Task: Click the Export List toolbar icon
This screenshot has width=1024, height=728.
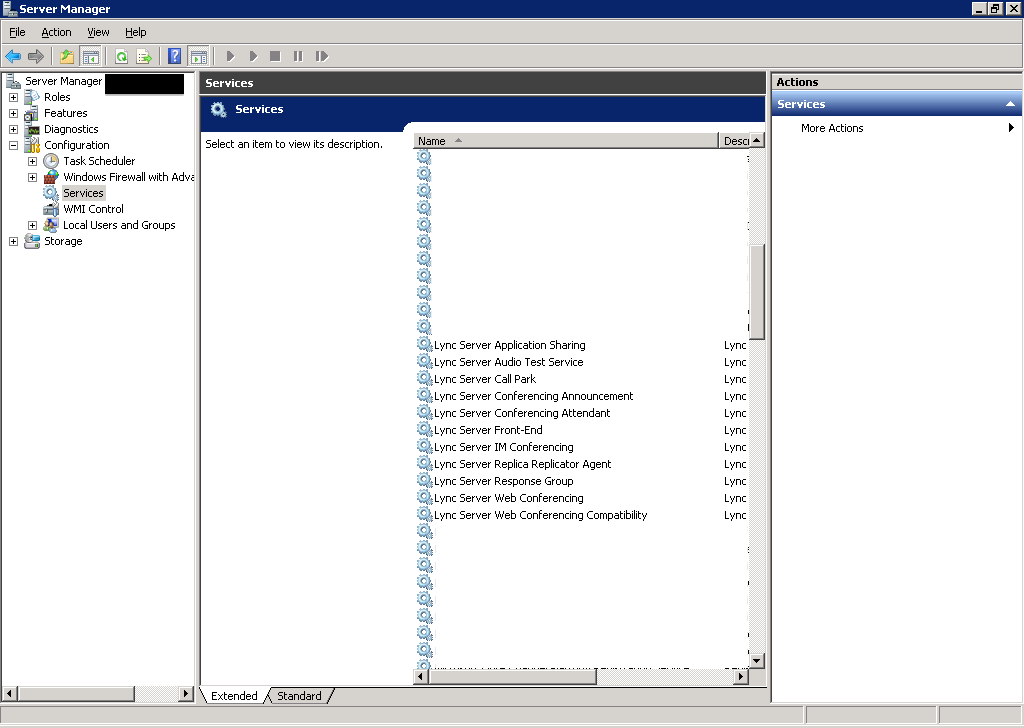Action: 144,56
